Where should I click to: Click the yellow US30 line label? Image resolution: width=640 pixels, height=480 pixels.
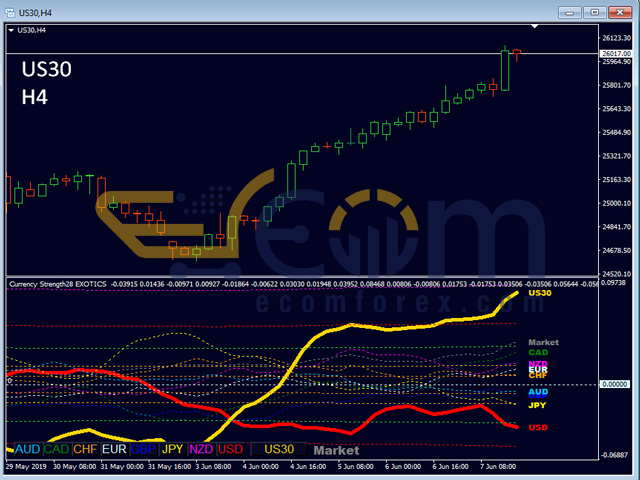[540, 293]
